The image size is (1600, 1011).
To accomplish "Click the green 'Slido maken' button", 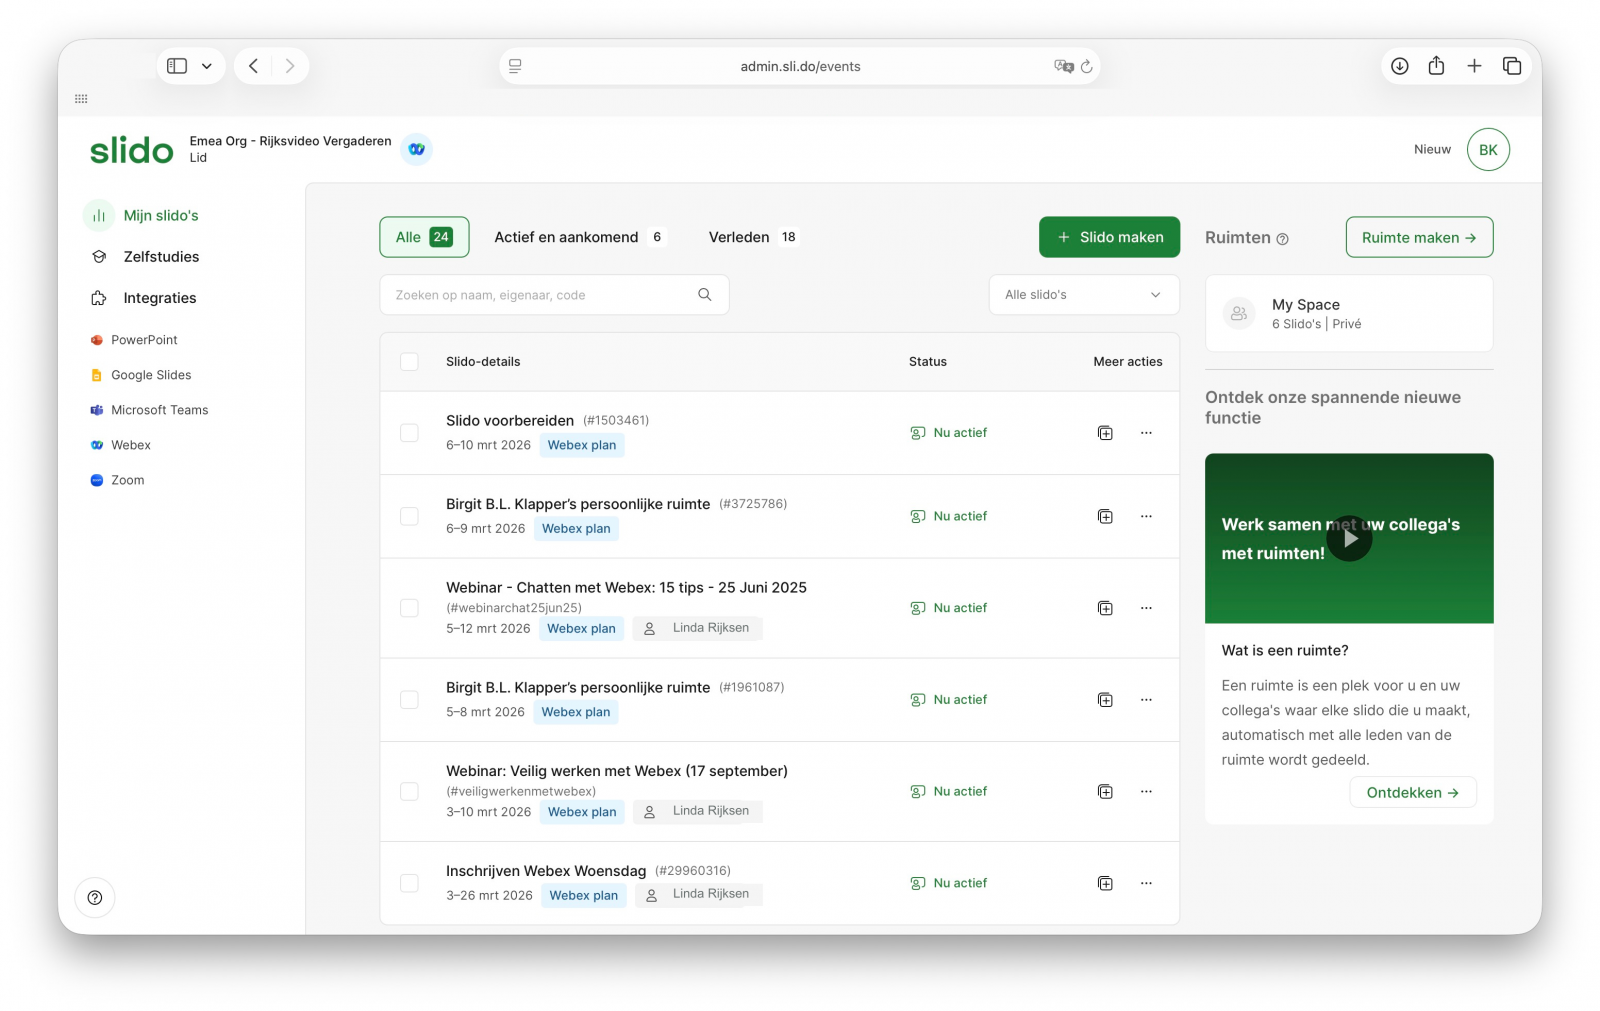I will (x=1109, y=237).
